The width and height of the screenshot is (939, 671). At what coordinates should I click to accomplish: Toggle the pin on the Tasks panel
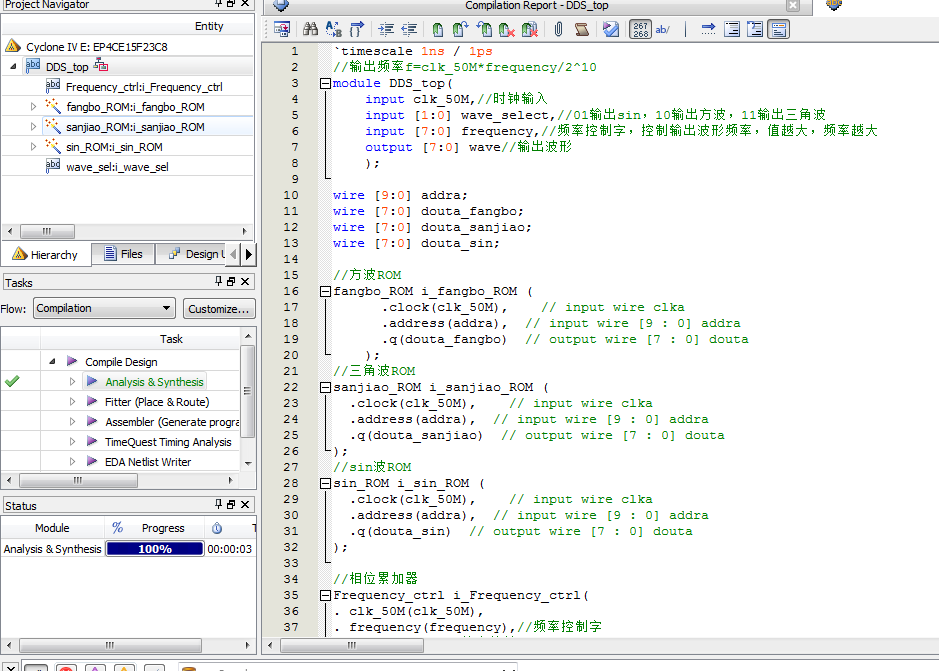click(219, 283)
